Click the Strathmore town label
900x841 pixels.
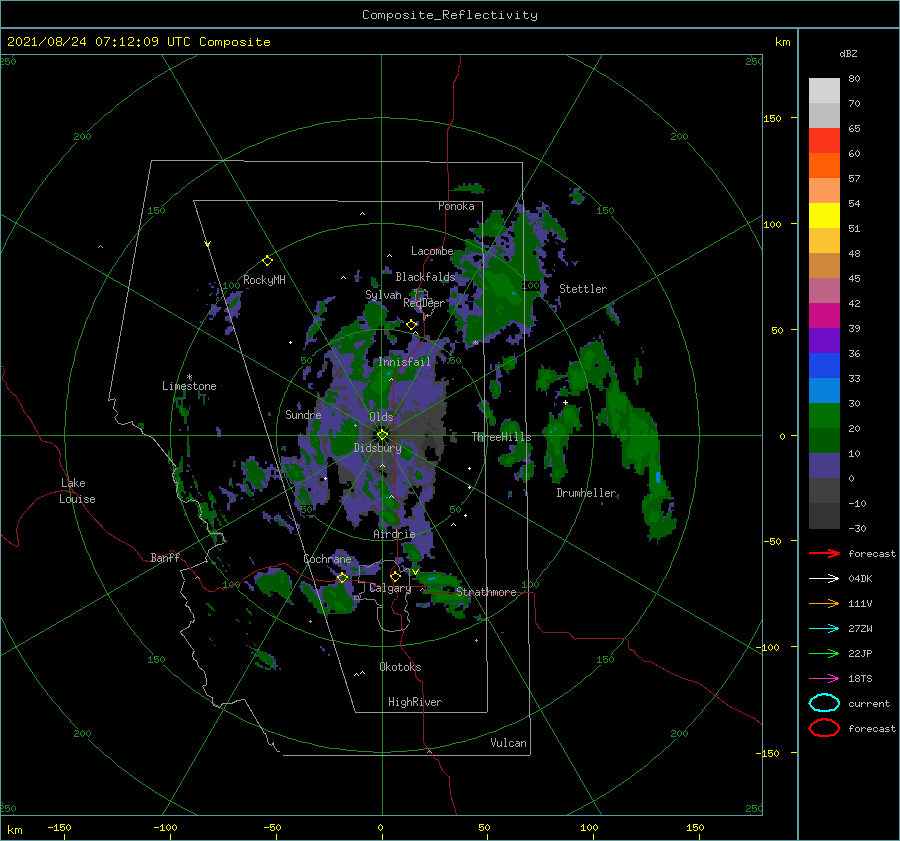tap(486, 592)
